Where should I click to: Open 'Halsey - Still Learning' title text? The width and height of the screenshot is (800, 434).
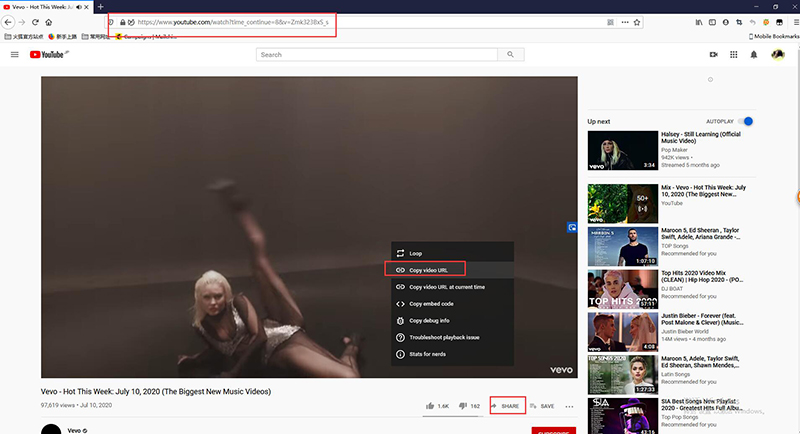pos(701,137)
